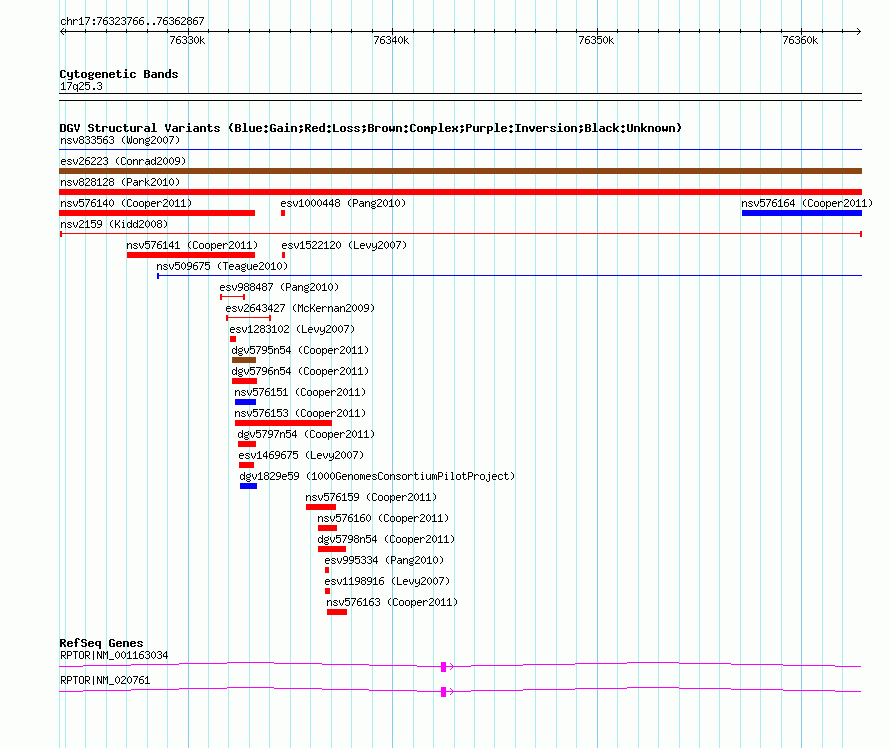Open the nsv576141 (Cooper2011) label
Screen dimensions: 890x748
click(192, 245)
